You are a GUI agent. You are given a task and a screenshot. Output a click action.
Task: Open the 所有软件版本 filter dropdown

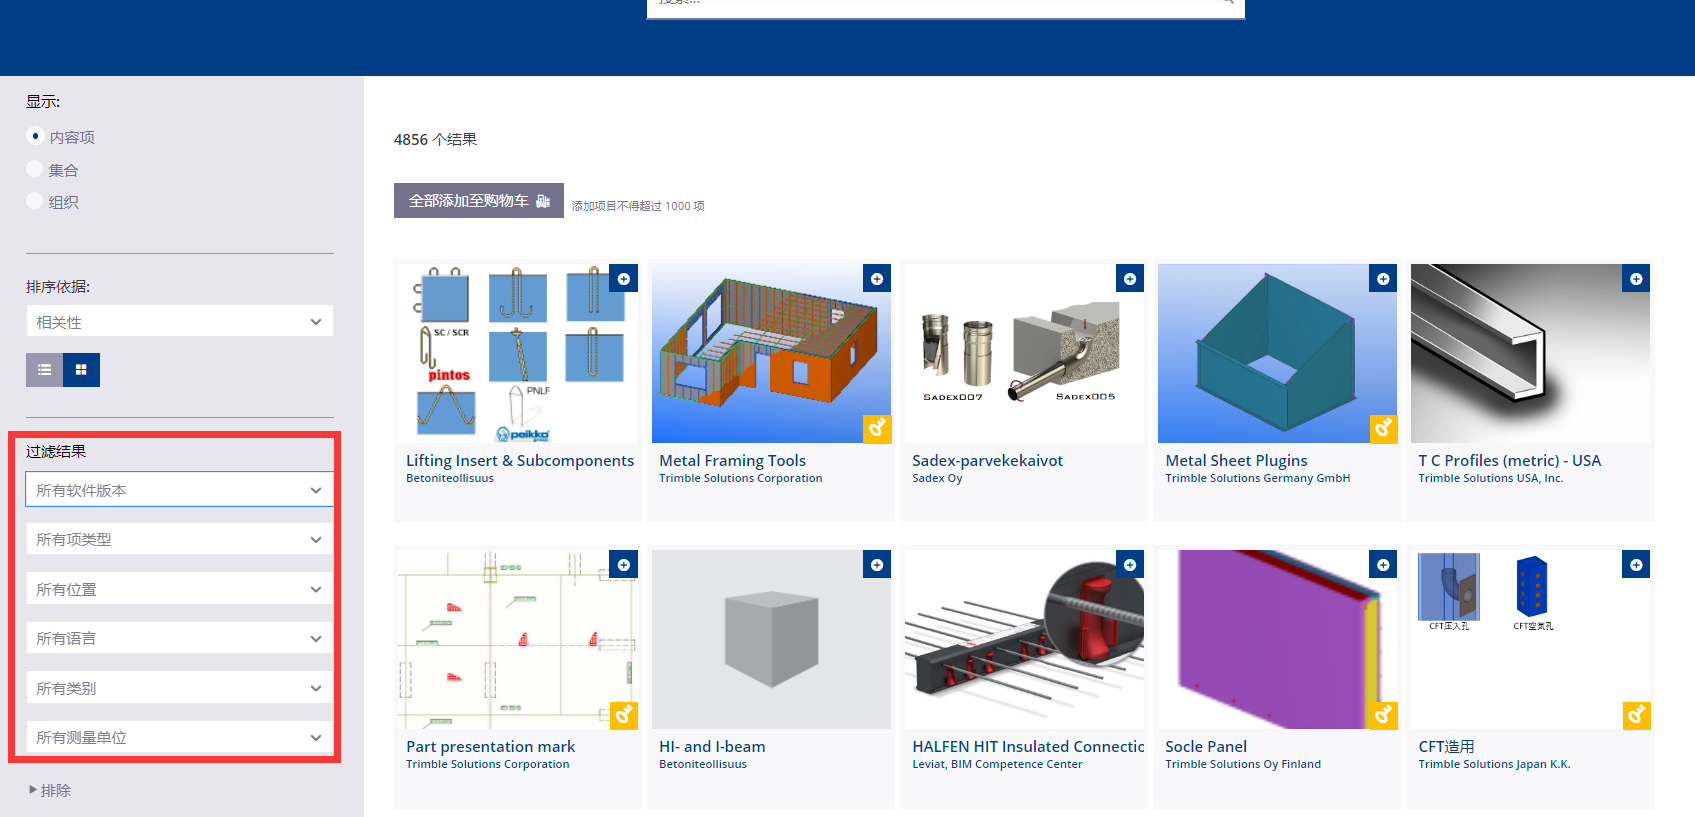tap(179, 490)
